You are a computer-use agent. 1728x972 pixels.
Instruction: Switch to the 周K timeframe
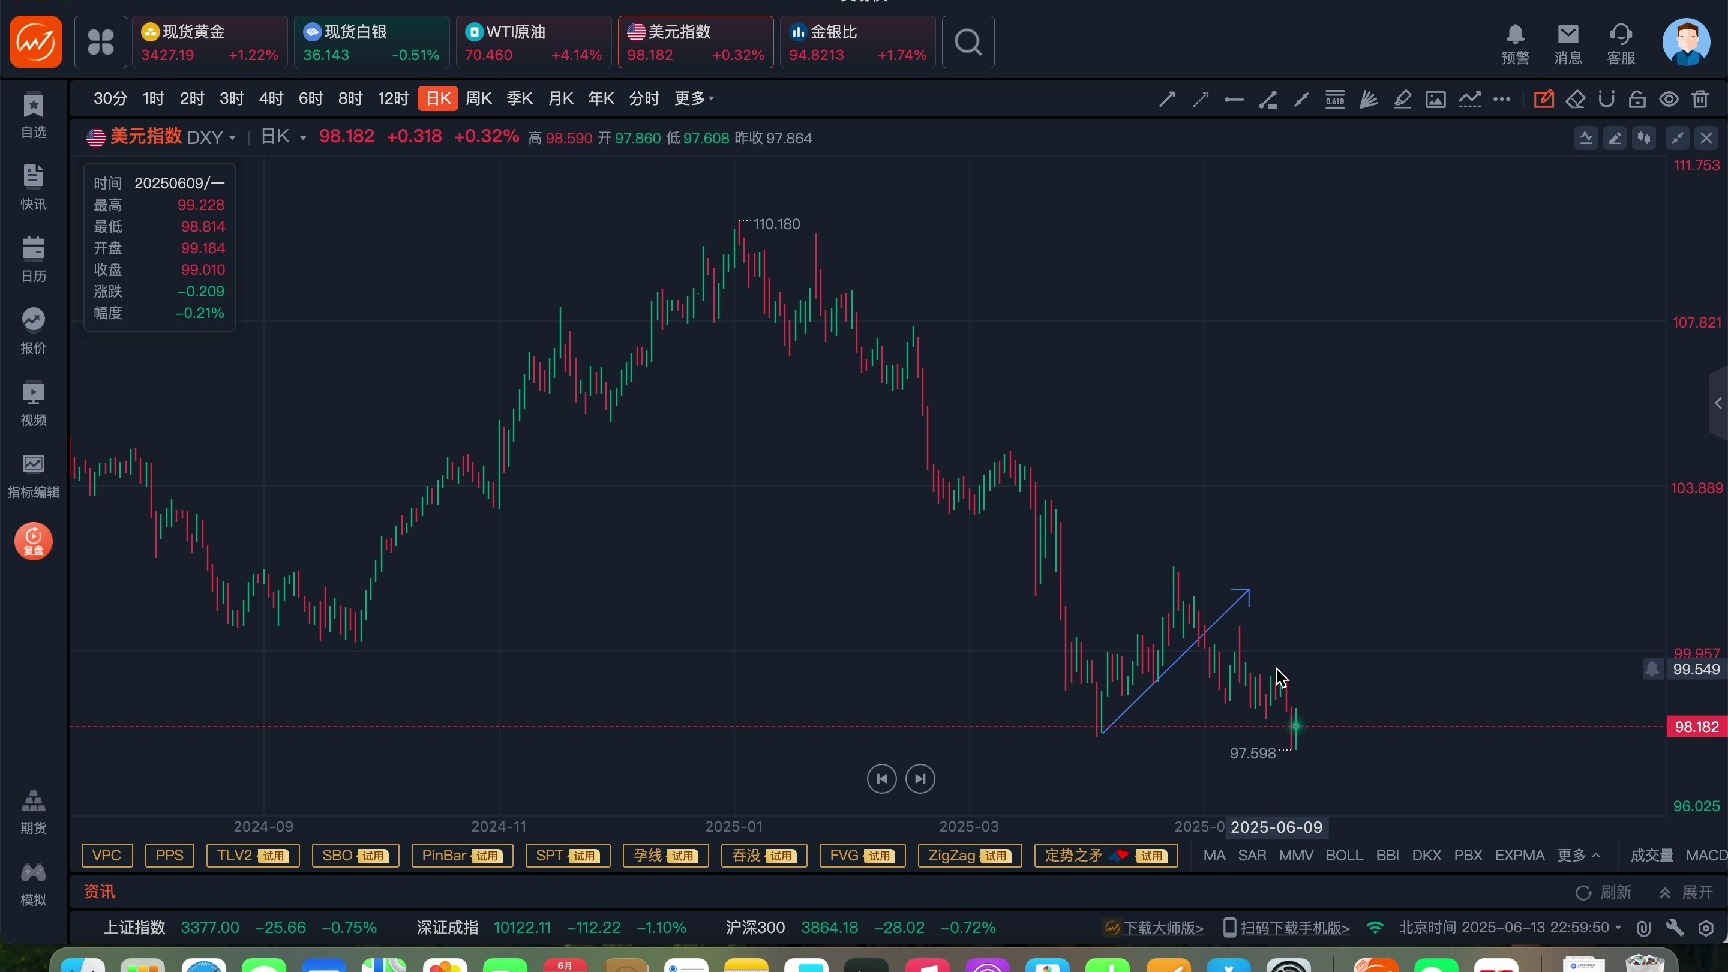click(479, 98)
